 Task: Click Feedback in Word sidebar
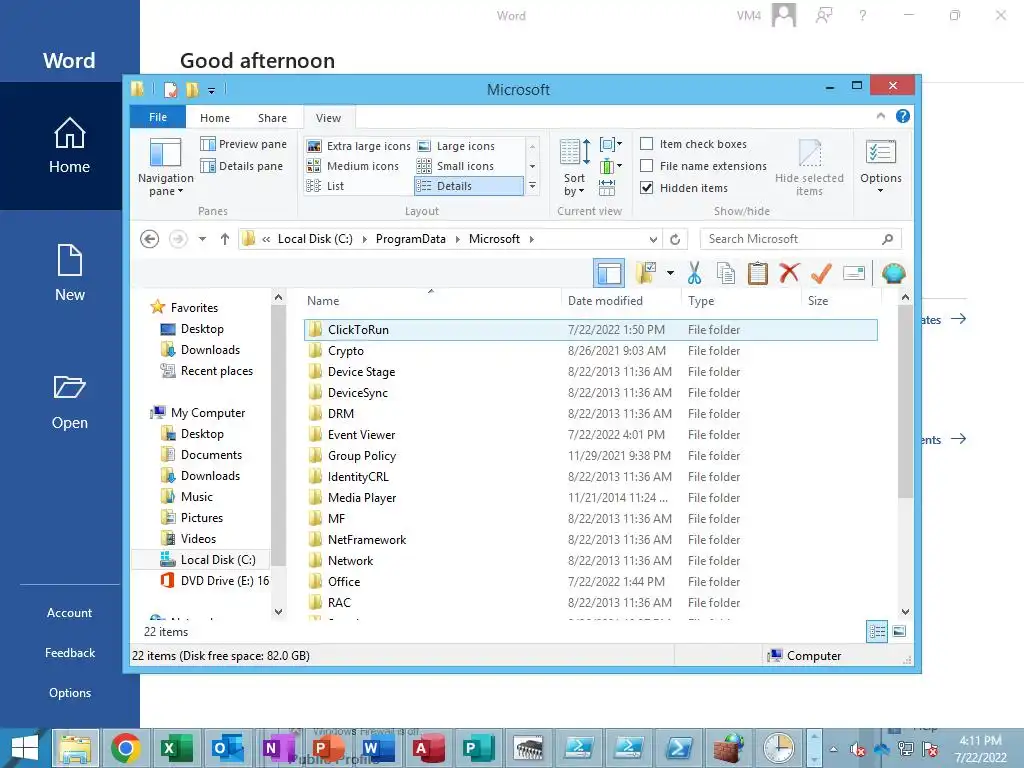(x=69, y=653)
